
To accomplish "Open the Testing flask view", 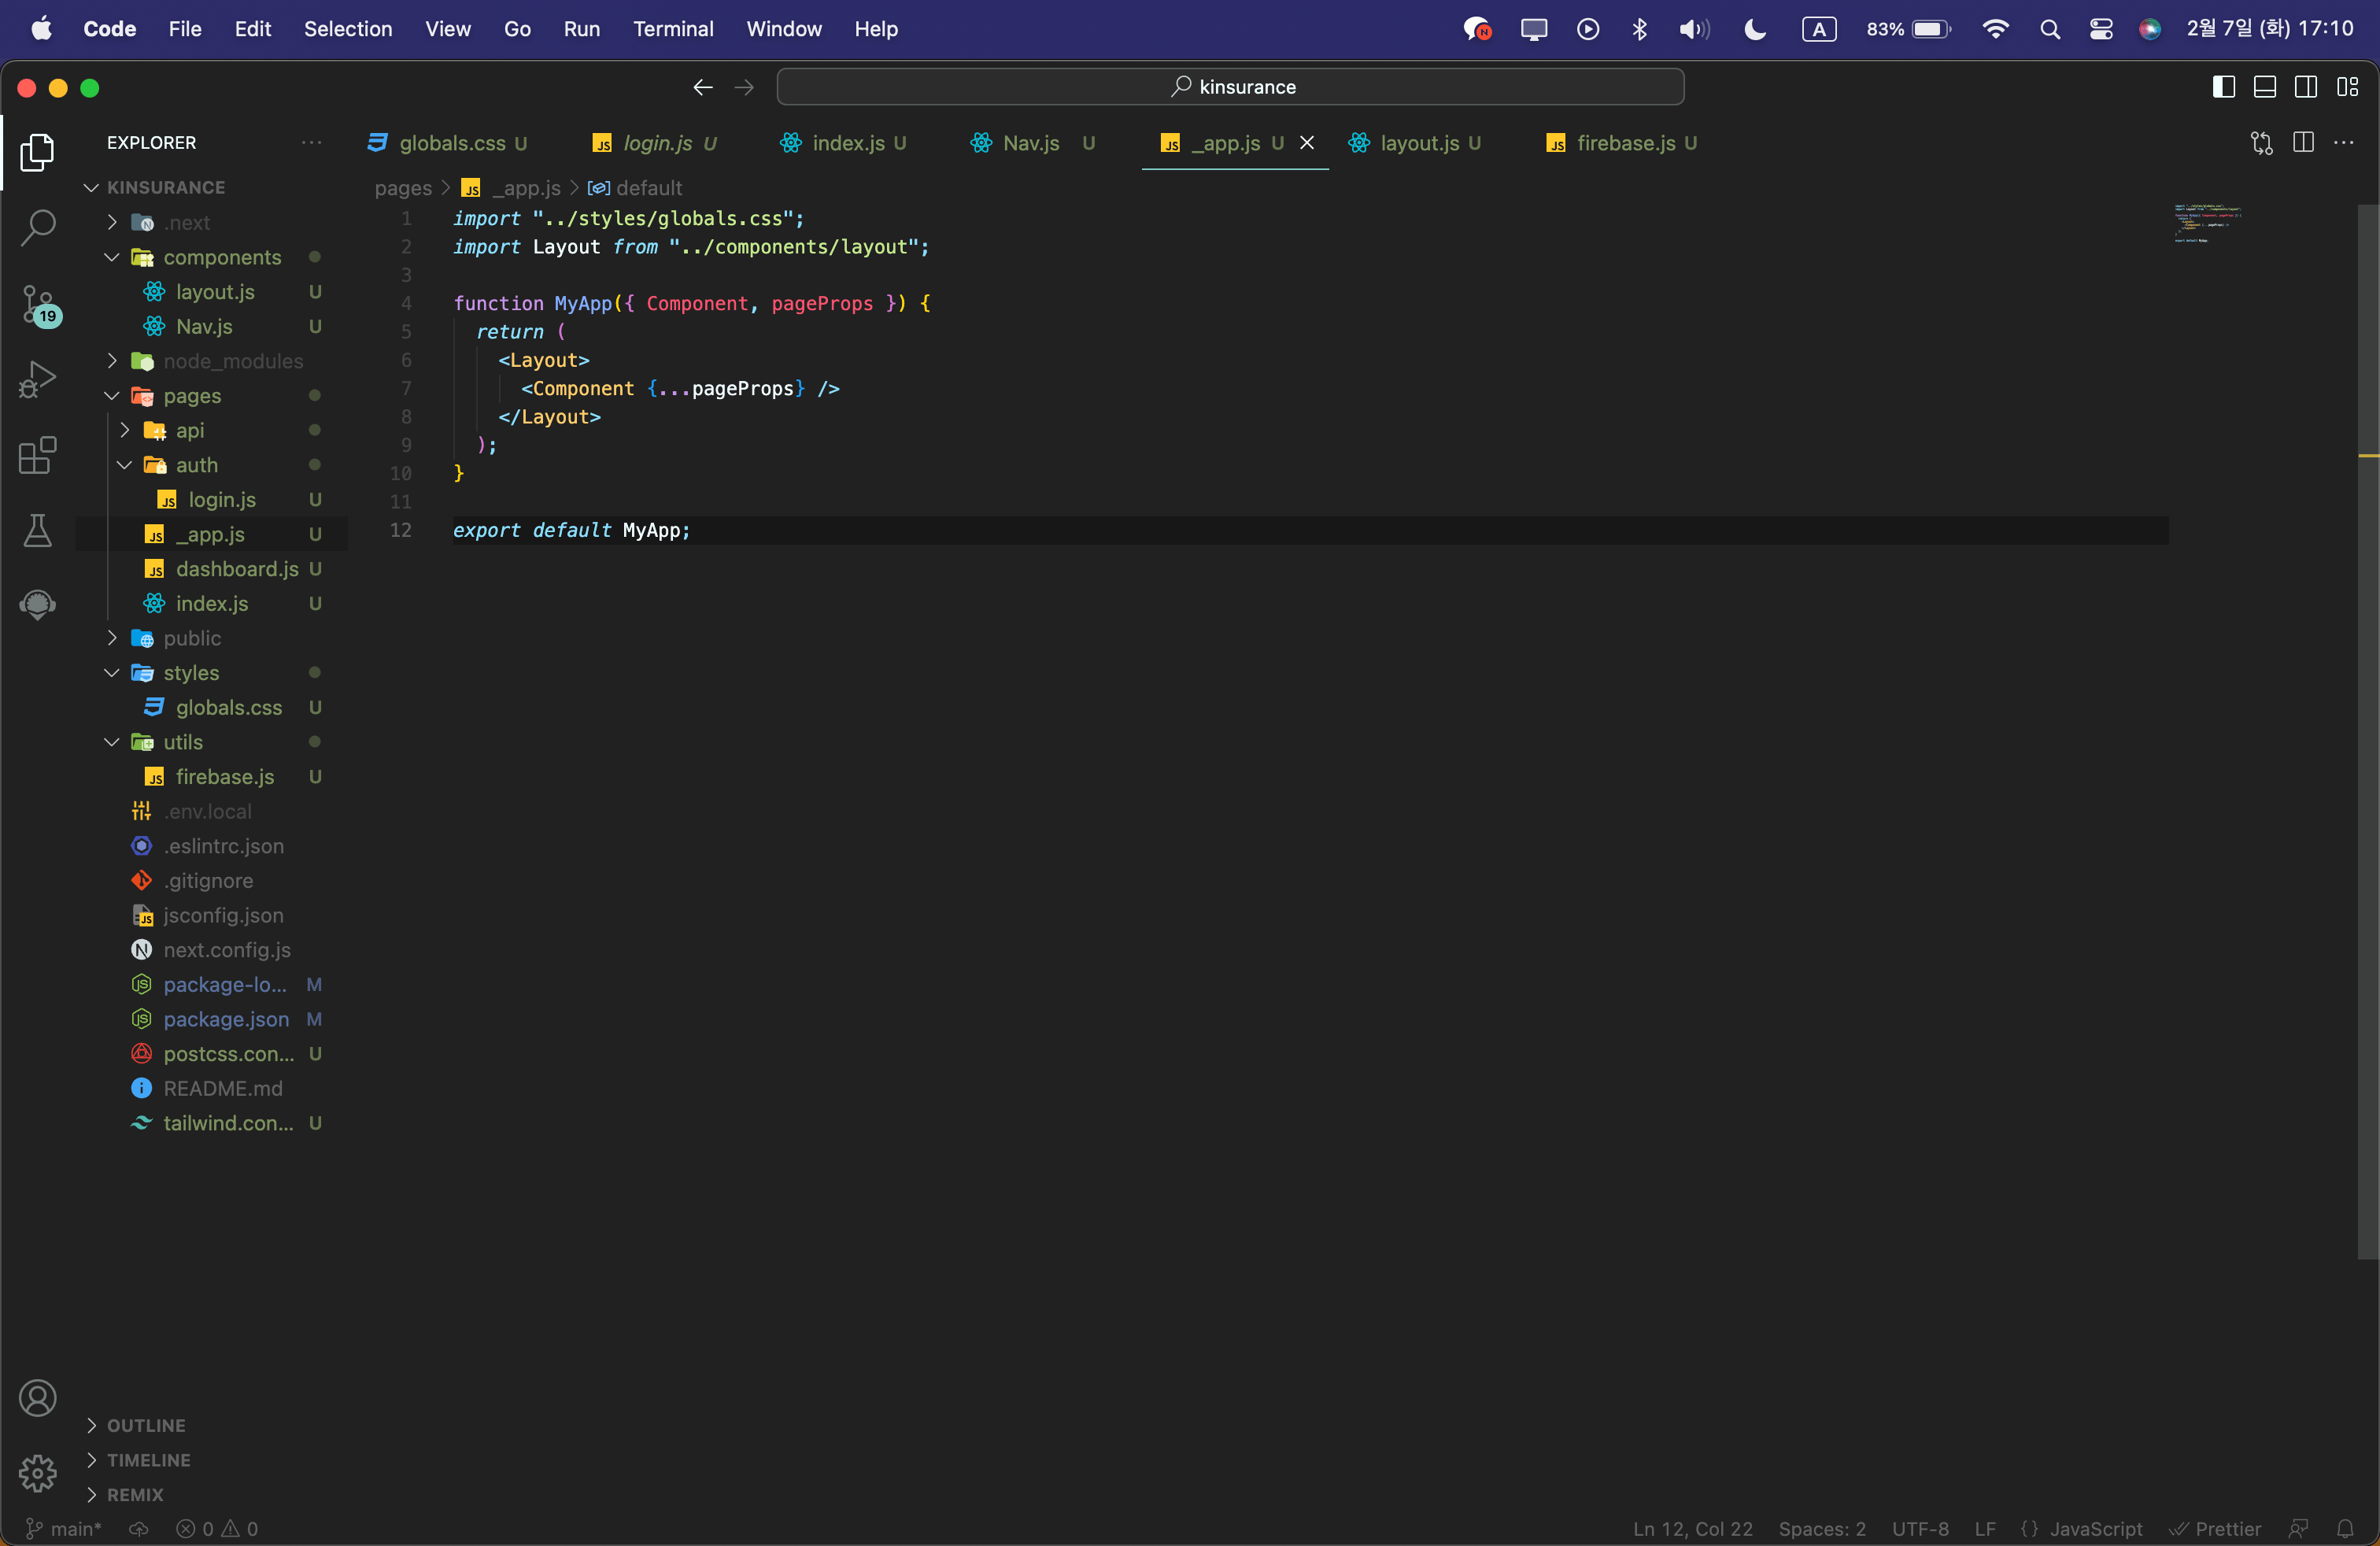I will point(38,530).
